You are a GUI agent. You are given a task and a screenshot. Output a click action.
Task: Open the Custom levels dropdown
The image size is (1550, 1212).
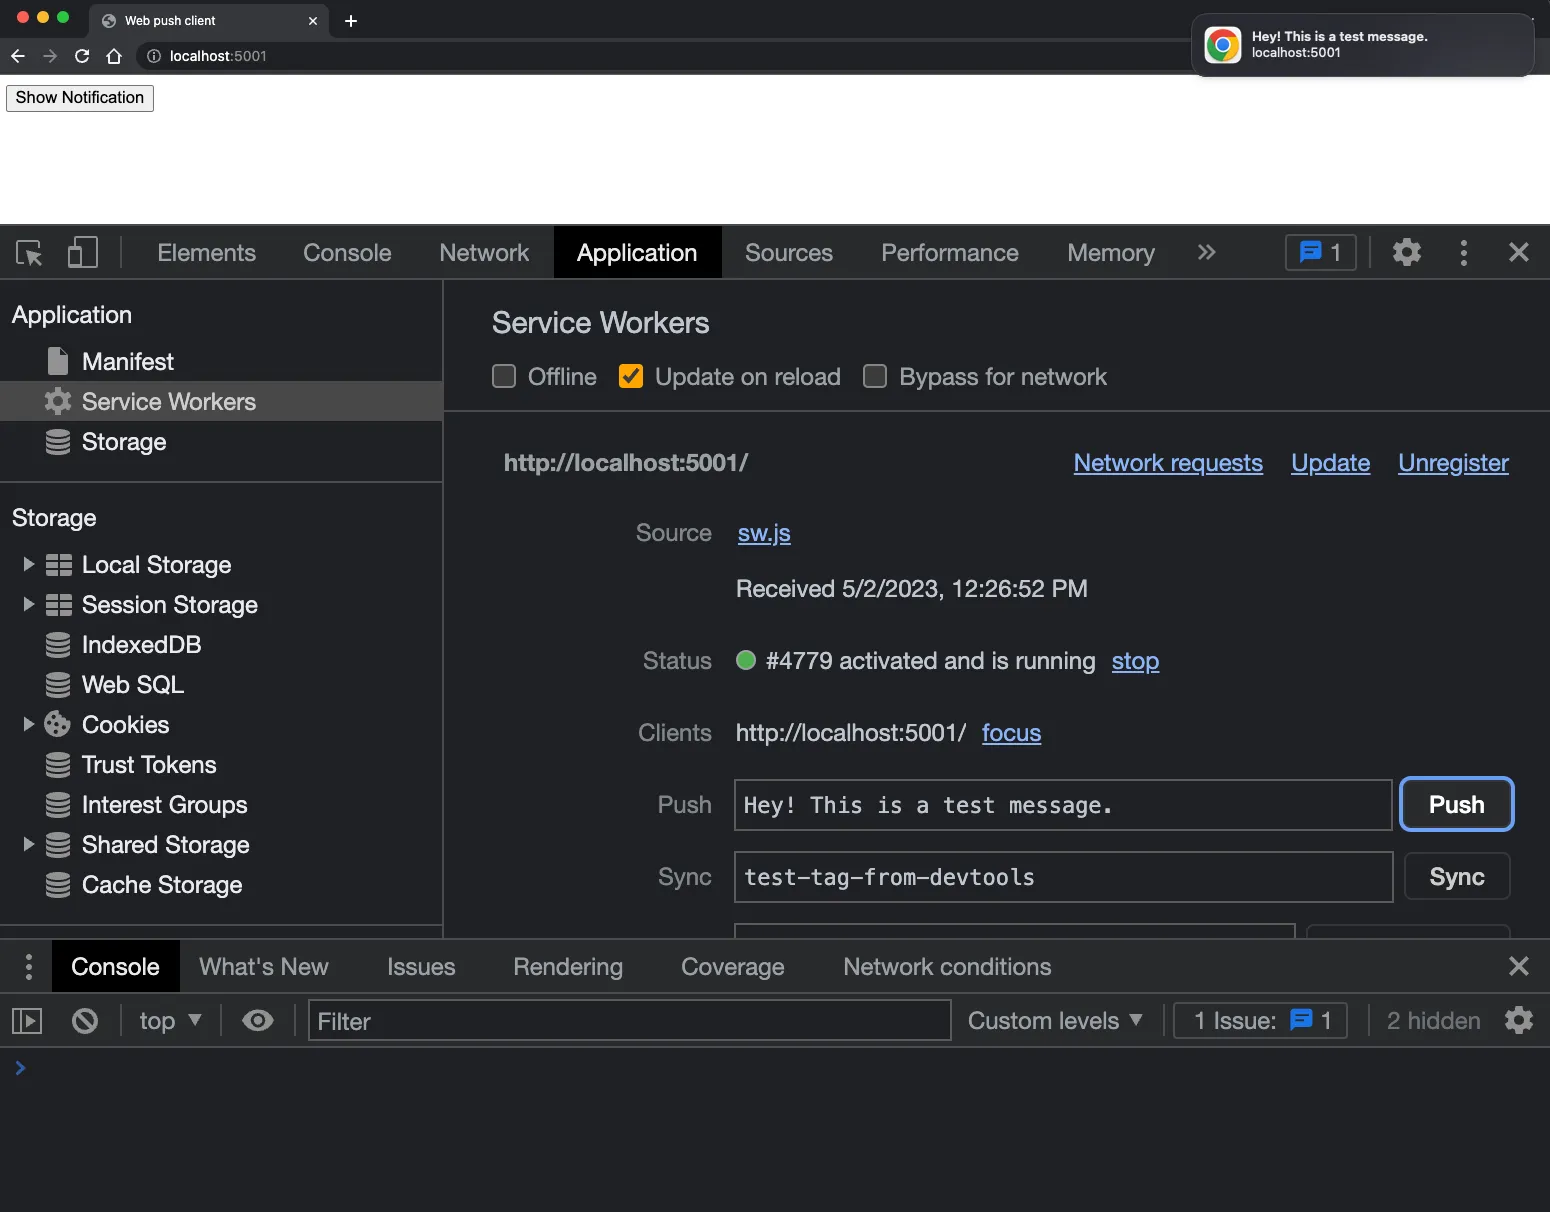coord(1054,1021)
